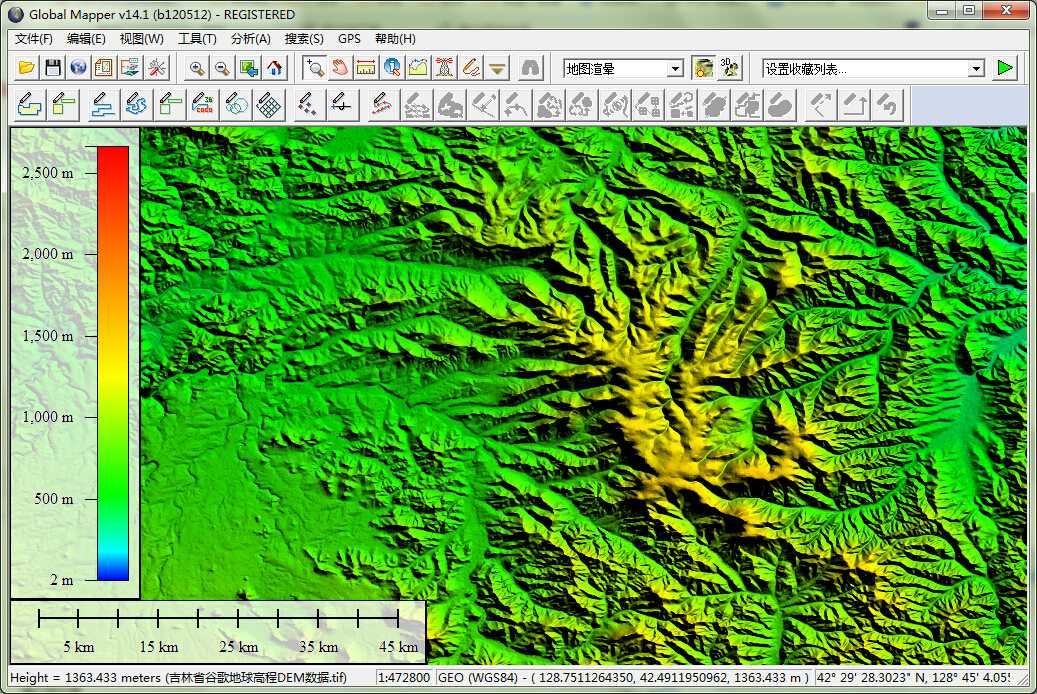Click the distance scale bar

218,619
